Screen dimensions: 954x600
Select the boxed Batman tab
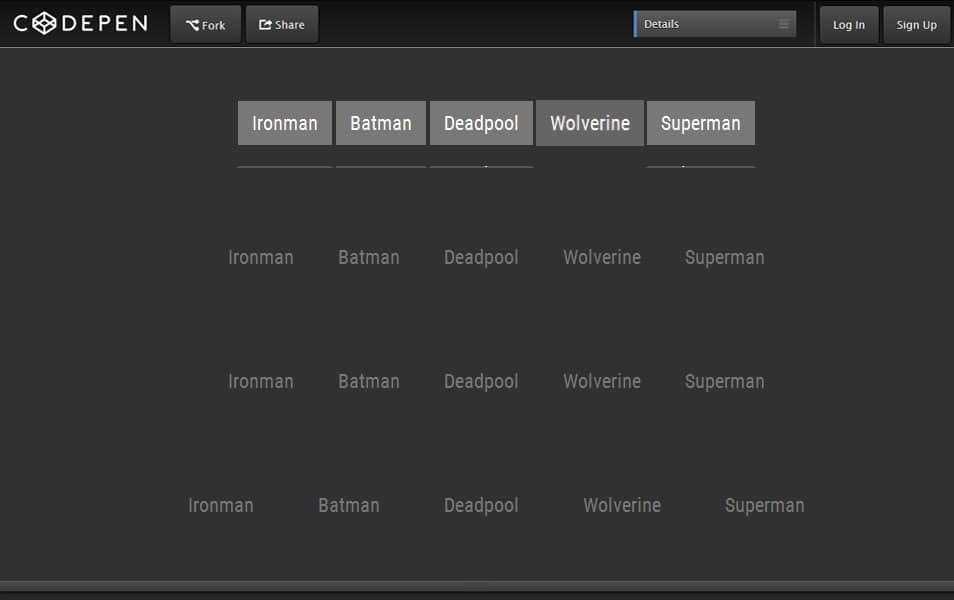pos(381,123)
